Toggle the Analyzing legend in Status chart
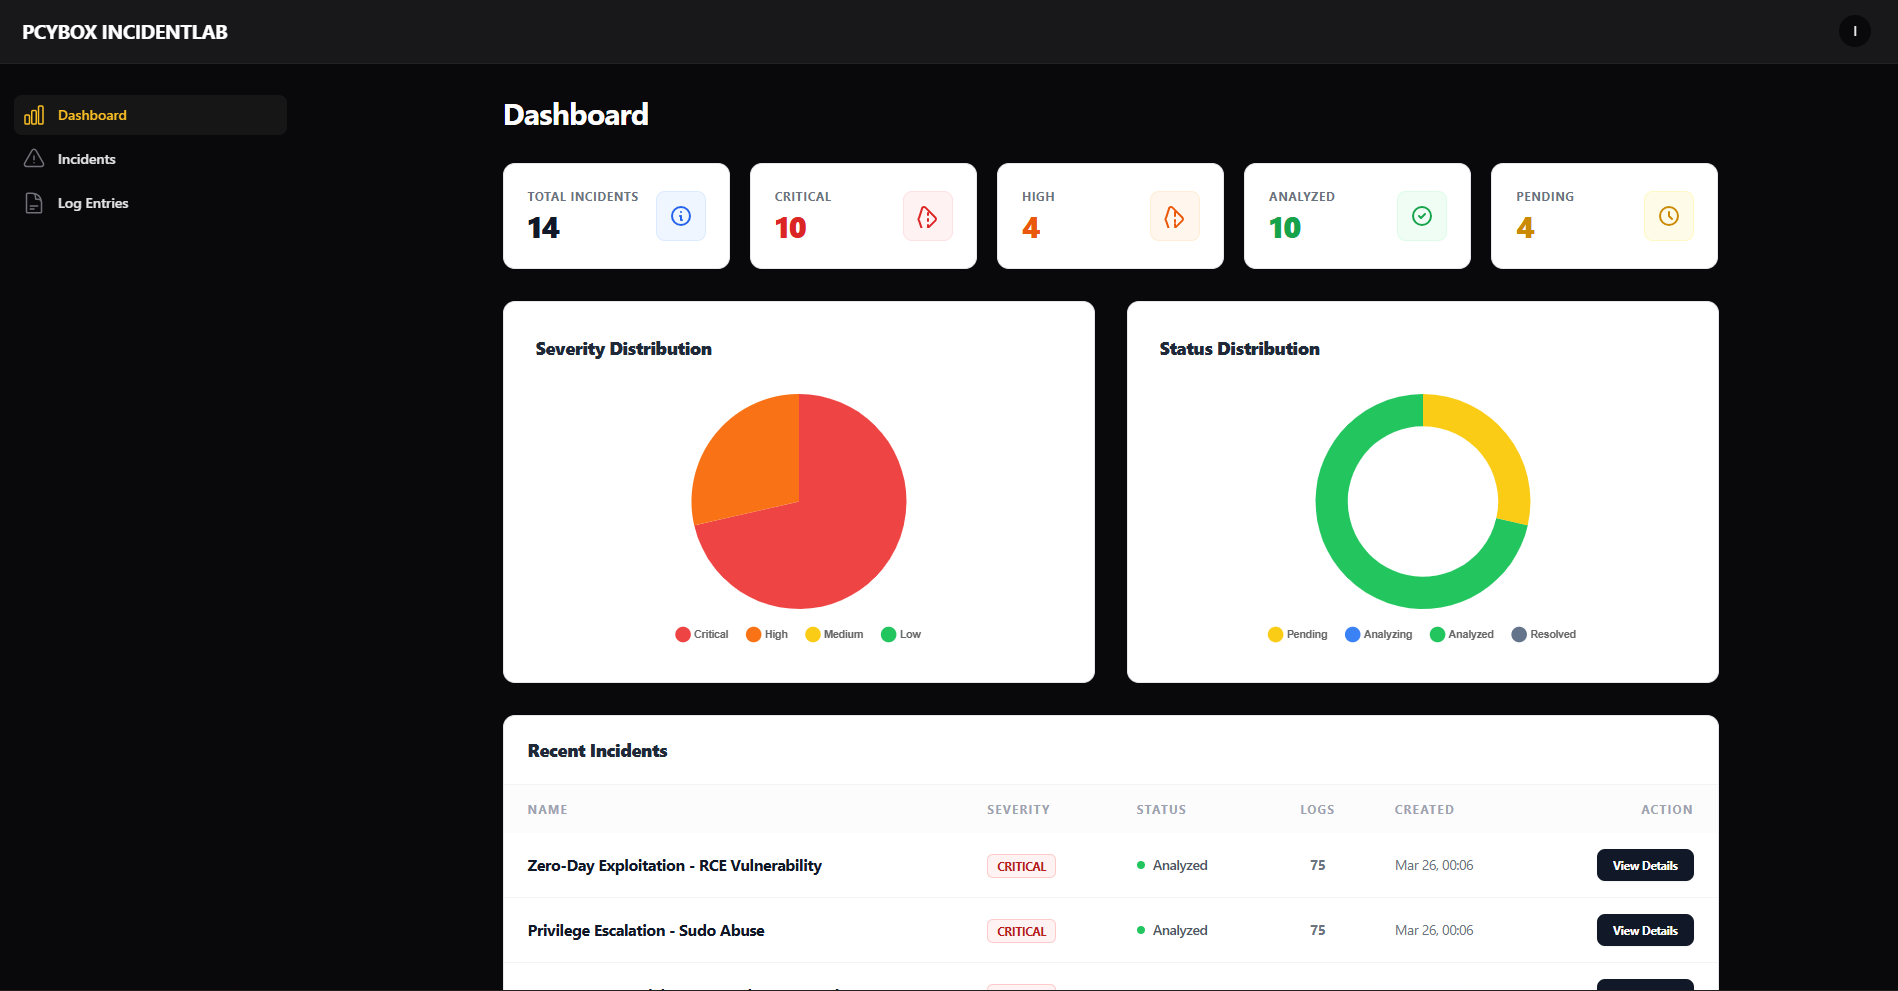1898x991 pixels. (1379, 634)
